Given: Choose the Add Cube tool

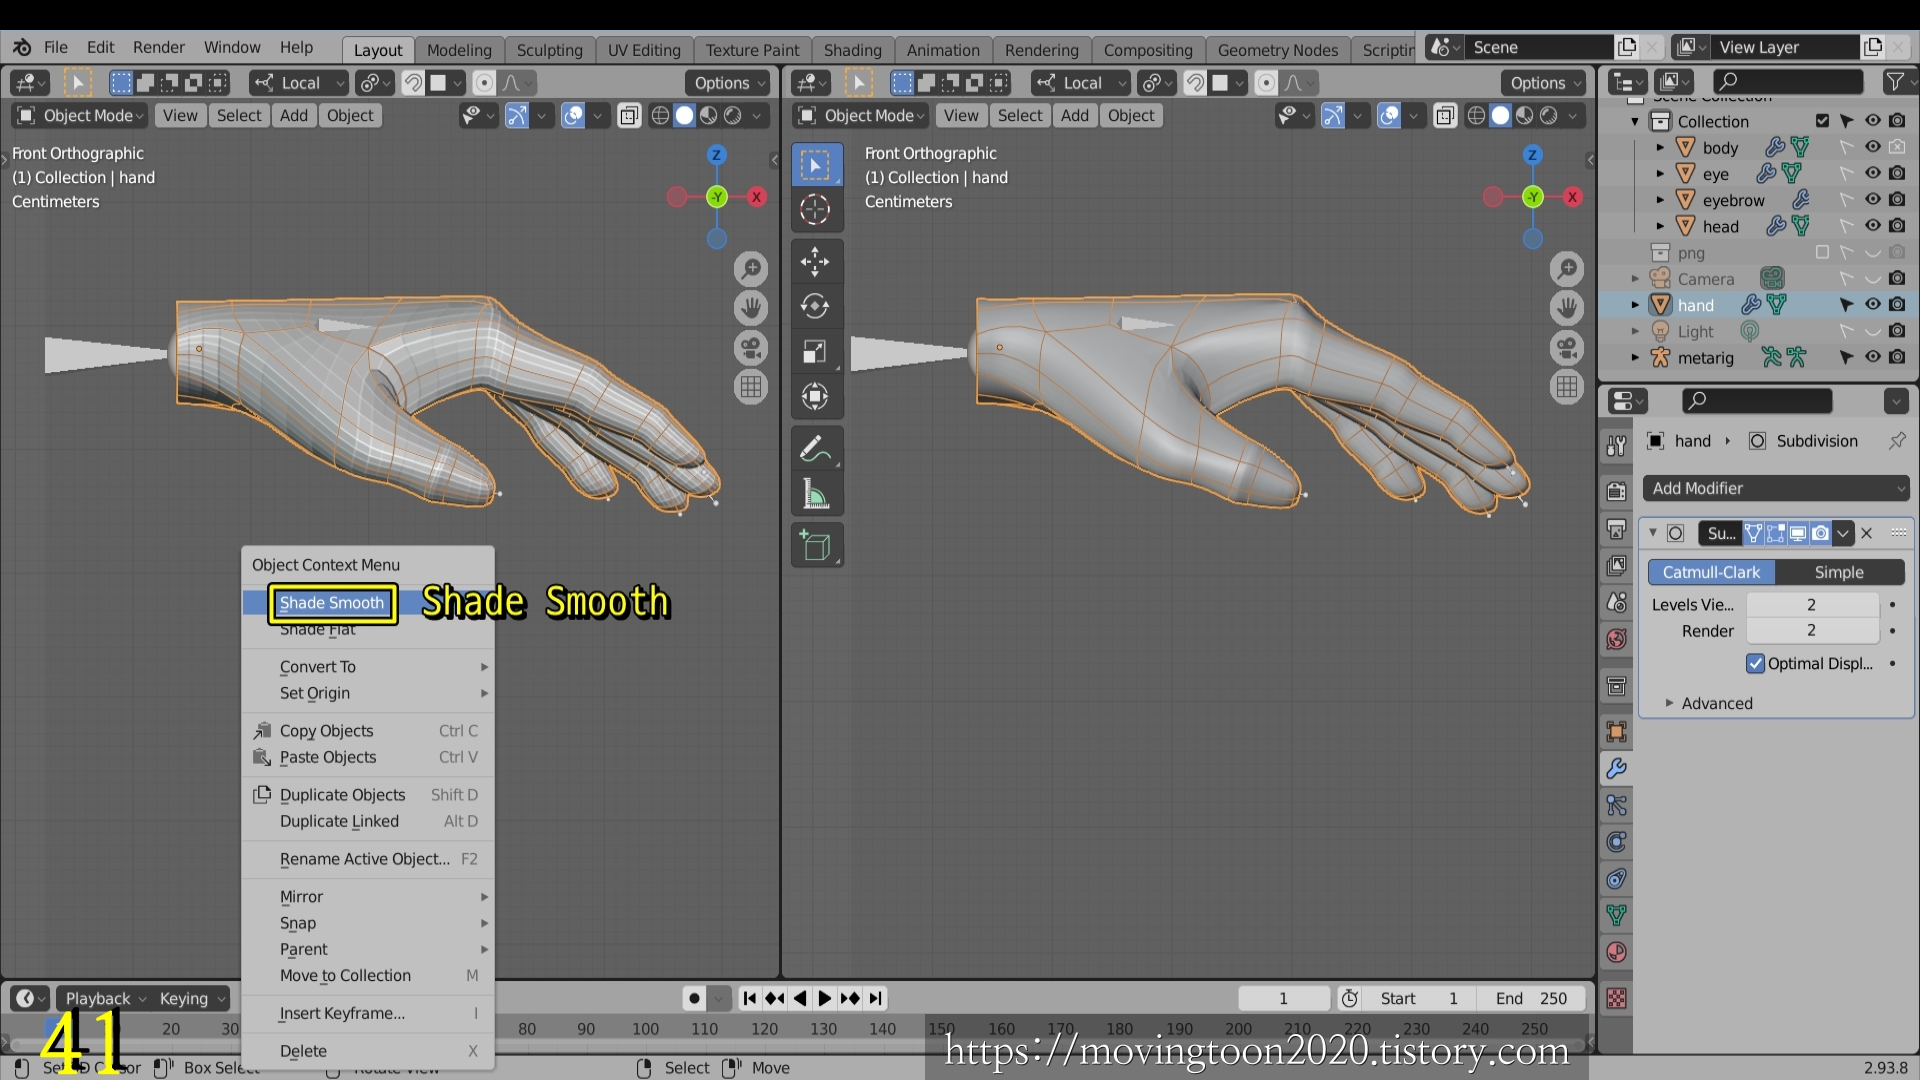Looking at the screenshot, I should coord(815,546).
